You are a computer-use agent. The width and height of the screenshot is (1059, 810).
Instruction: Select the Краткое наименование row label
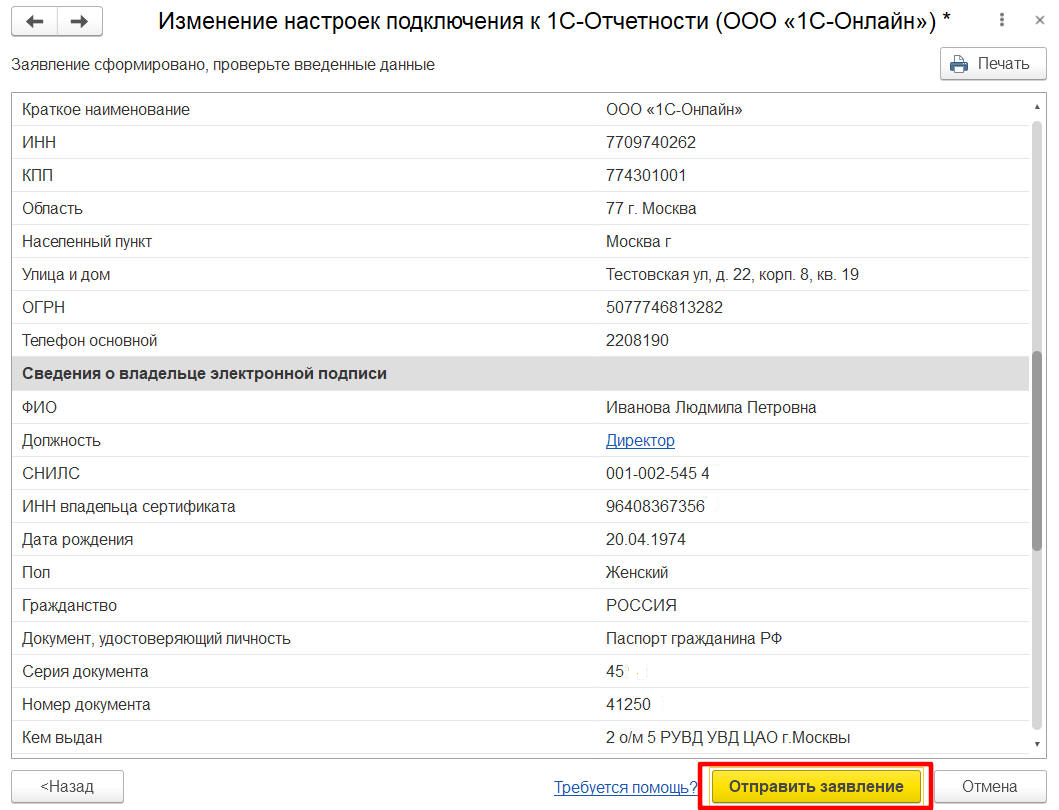point(106,109)
